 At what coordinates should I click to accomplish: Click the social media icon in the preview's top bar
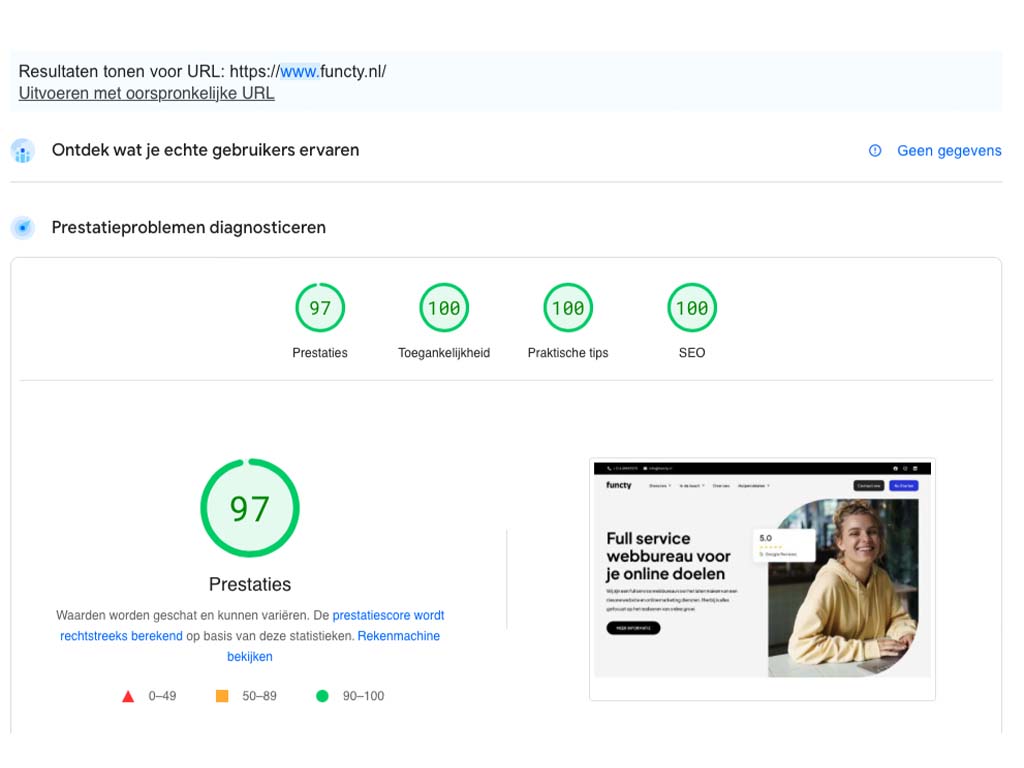pyautogui.click(x=896, y=467)
